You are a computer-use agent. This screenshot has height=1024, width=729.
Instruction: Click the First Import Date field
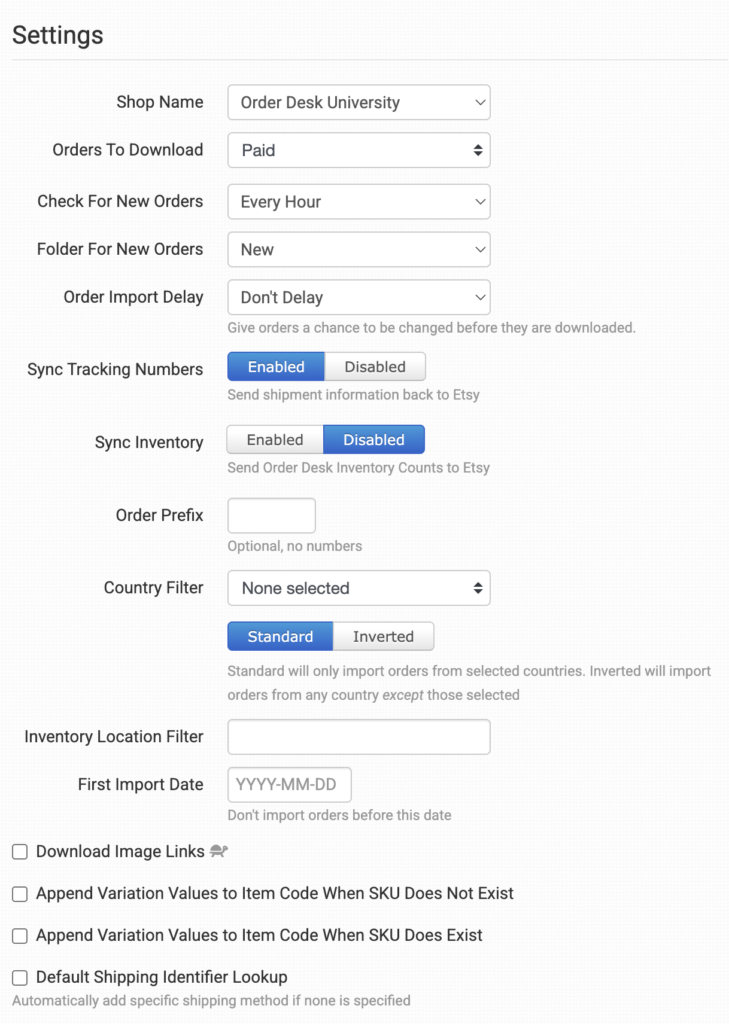tap(289, 785)
